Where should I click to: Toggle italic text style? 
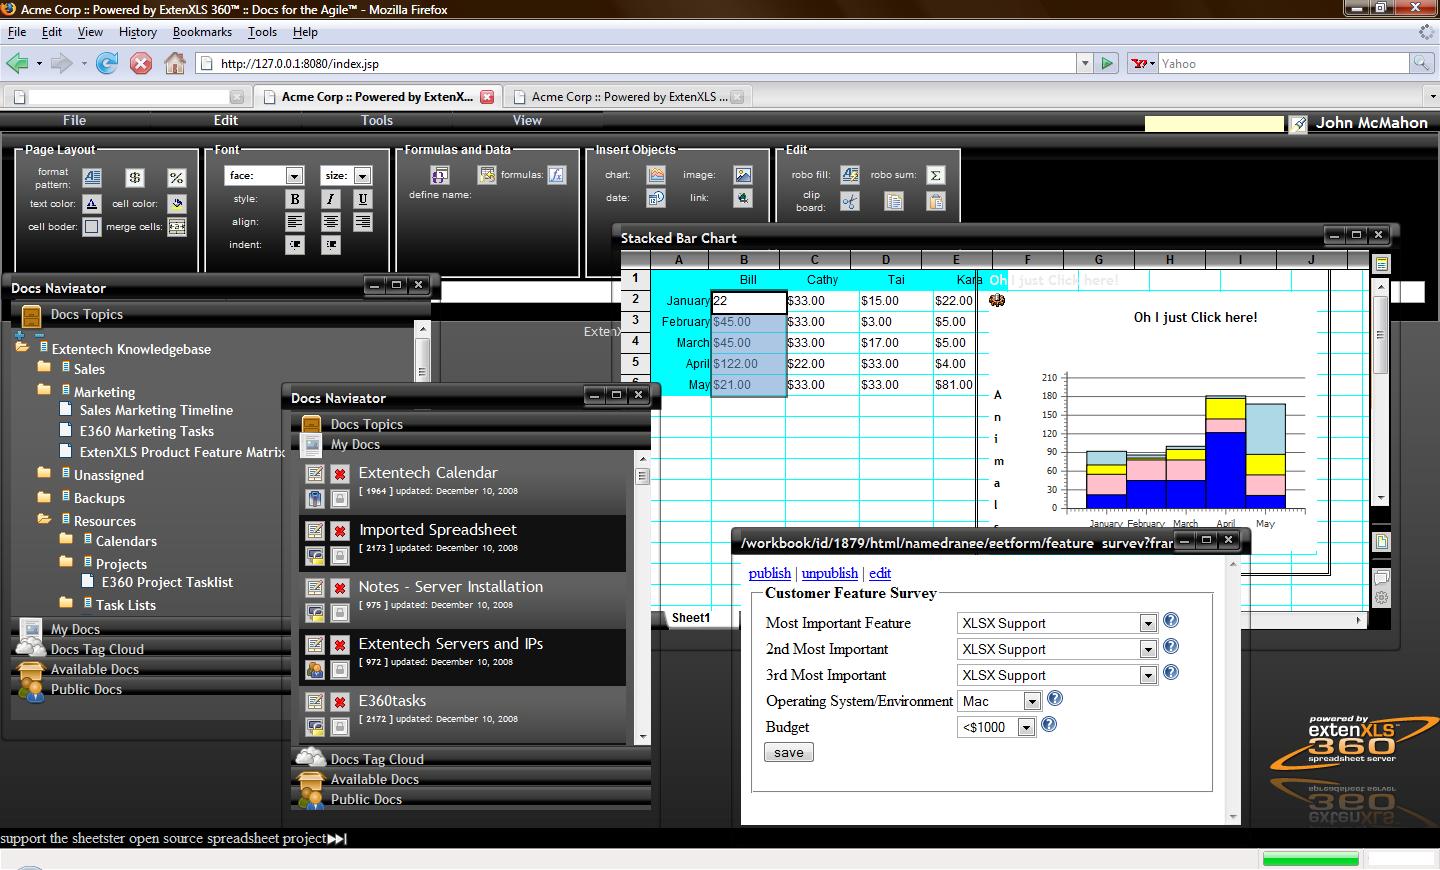click(330, 199)
